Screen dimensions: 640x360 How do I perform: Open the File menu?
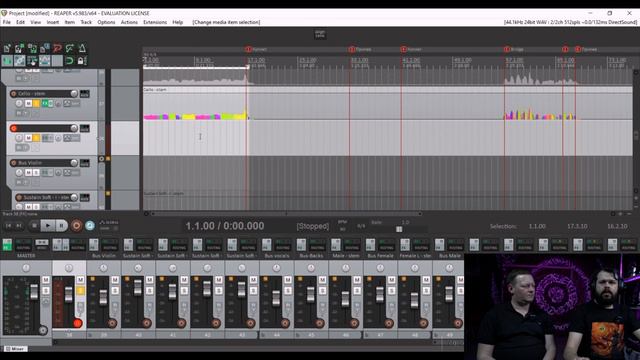7,22
